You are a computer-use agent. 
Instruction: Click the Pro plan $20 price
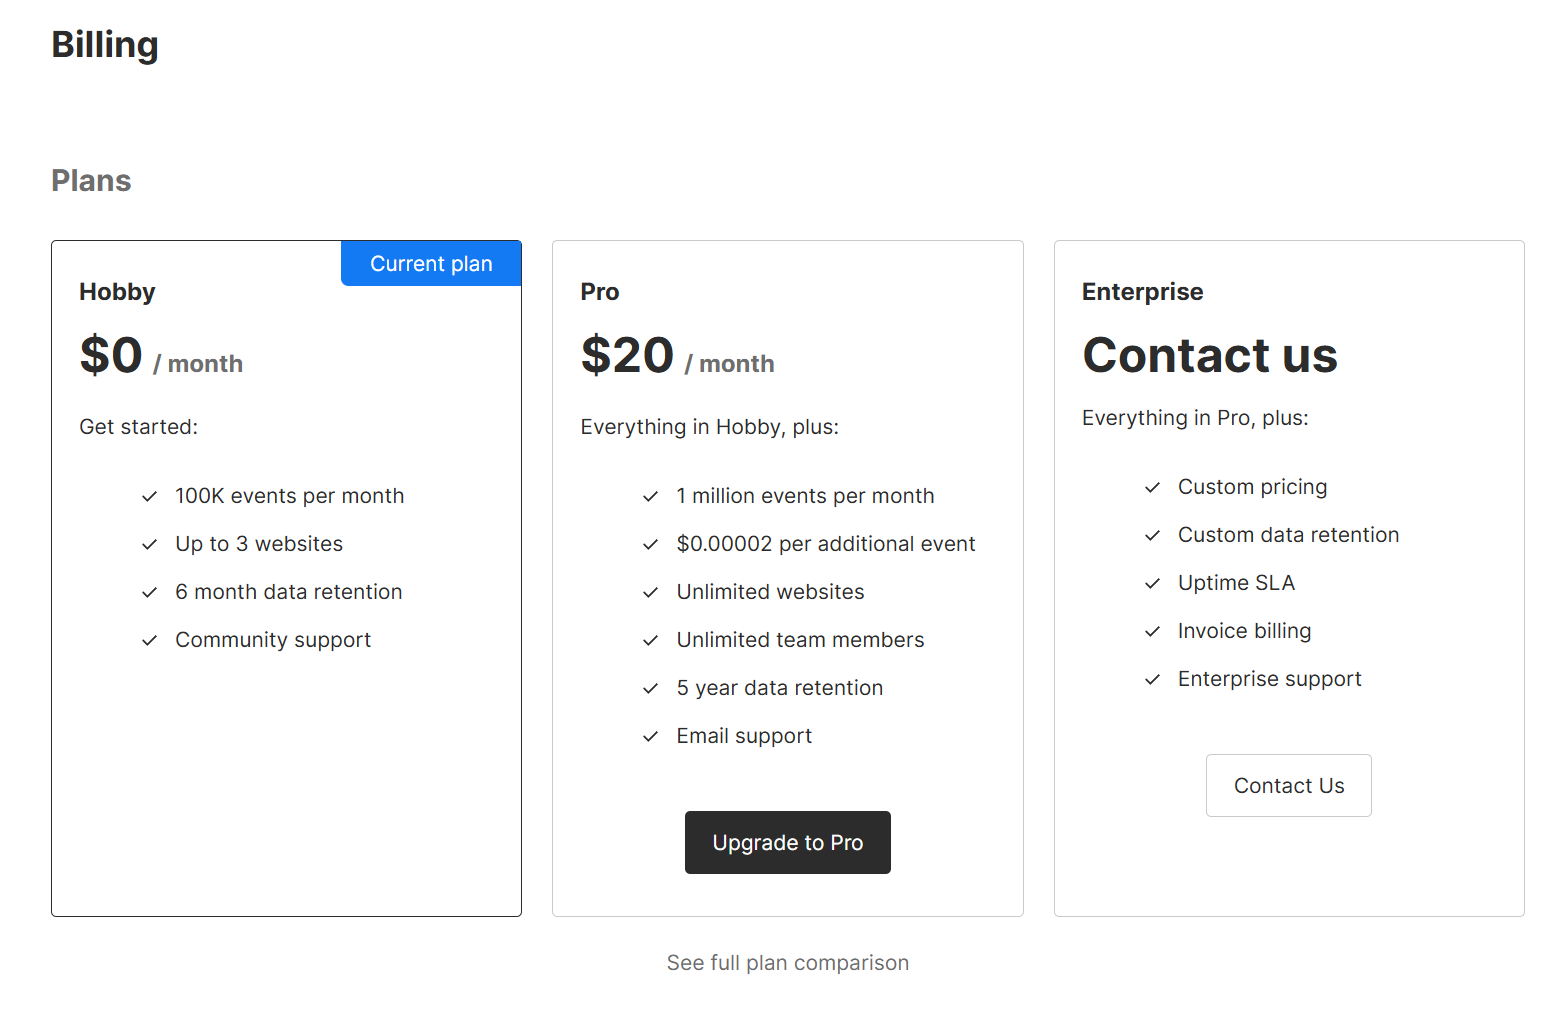pos(628,356)
